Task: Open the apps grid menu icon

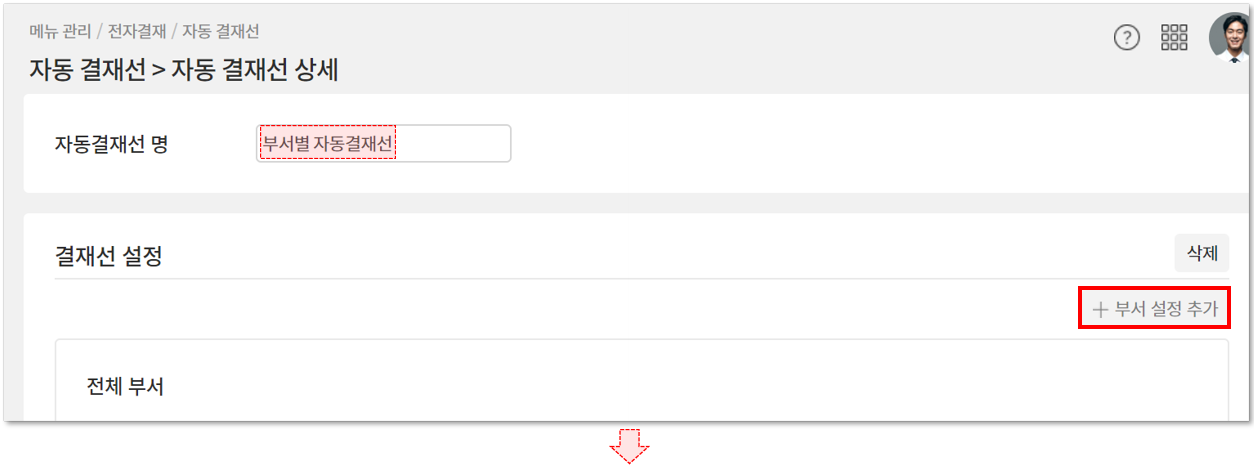Action: coord(1174,38)
